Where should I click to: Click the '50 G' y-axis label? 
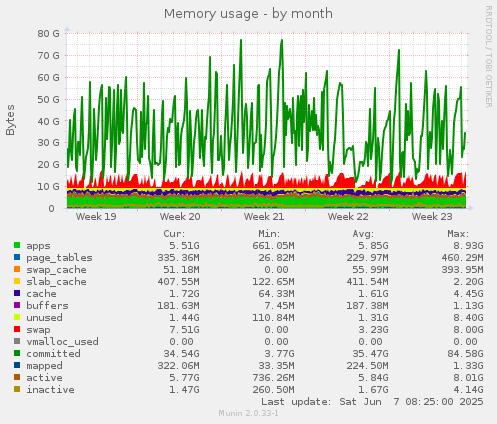pyautogui.click(x=48, y=99)
